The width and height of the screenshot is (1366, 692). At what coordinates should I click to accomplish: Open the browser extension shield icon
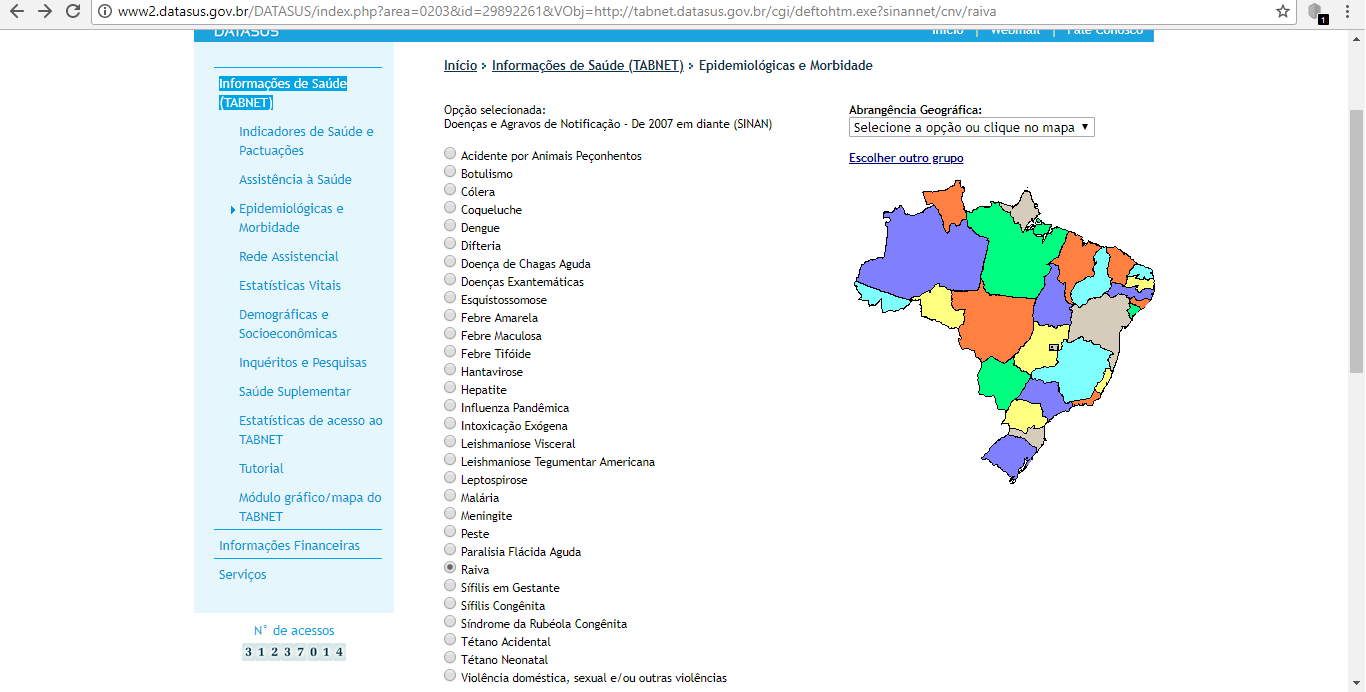click(1316, 12)
